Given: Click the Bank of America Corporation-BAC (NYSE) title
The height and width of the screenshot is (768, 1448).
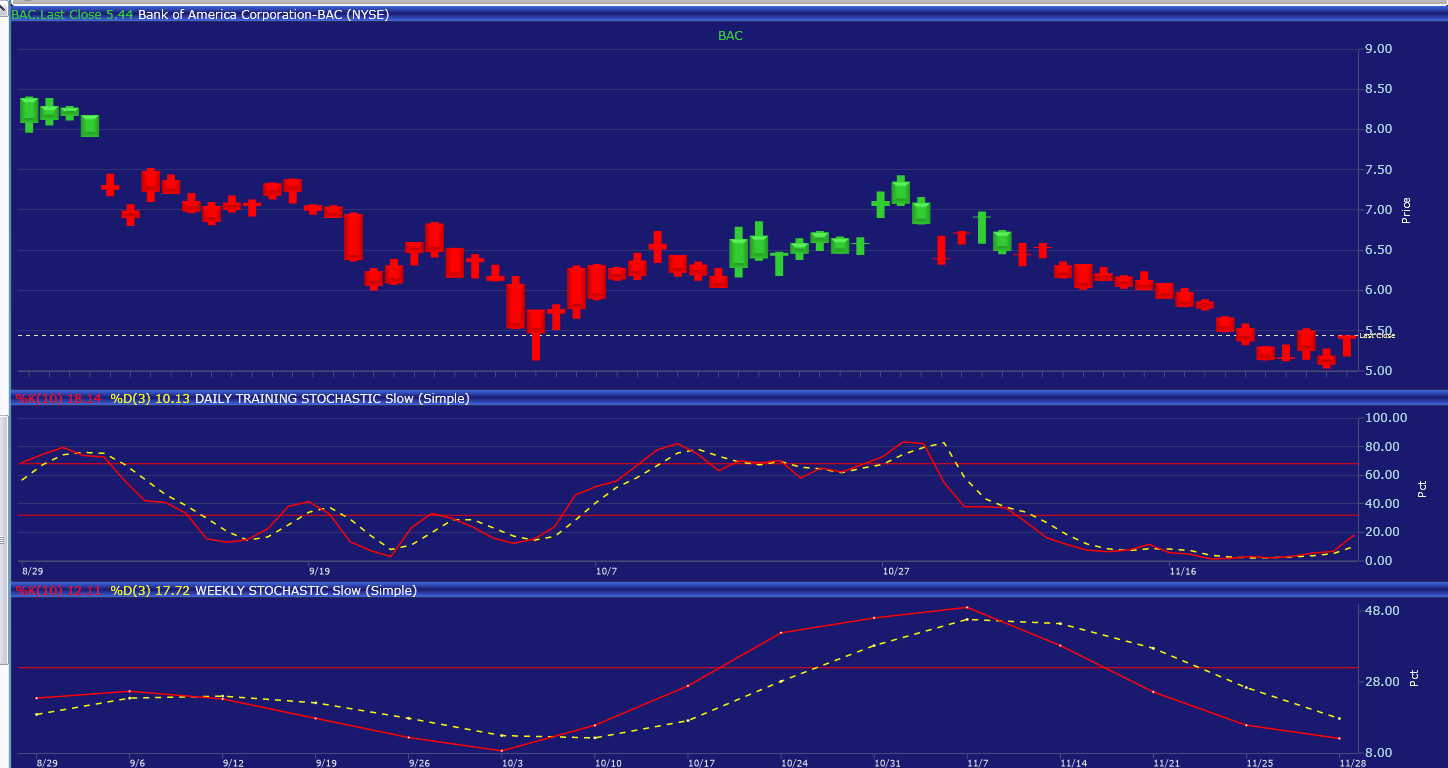Looking at the screenshot, I should tap(263, 14).
